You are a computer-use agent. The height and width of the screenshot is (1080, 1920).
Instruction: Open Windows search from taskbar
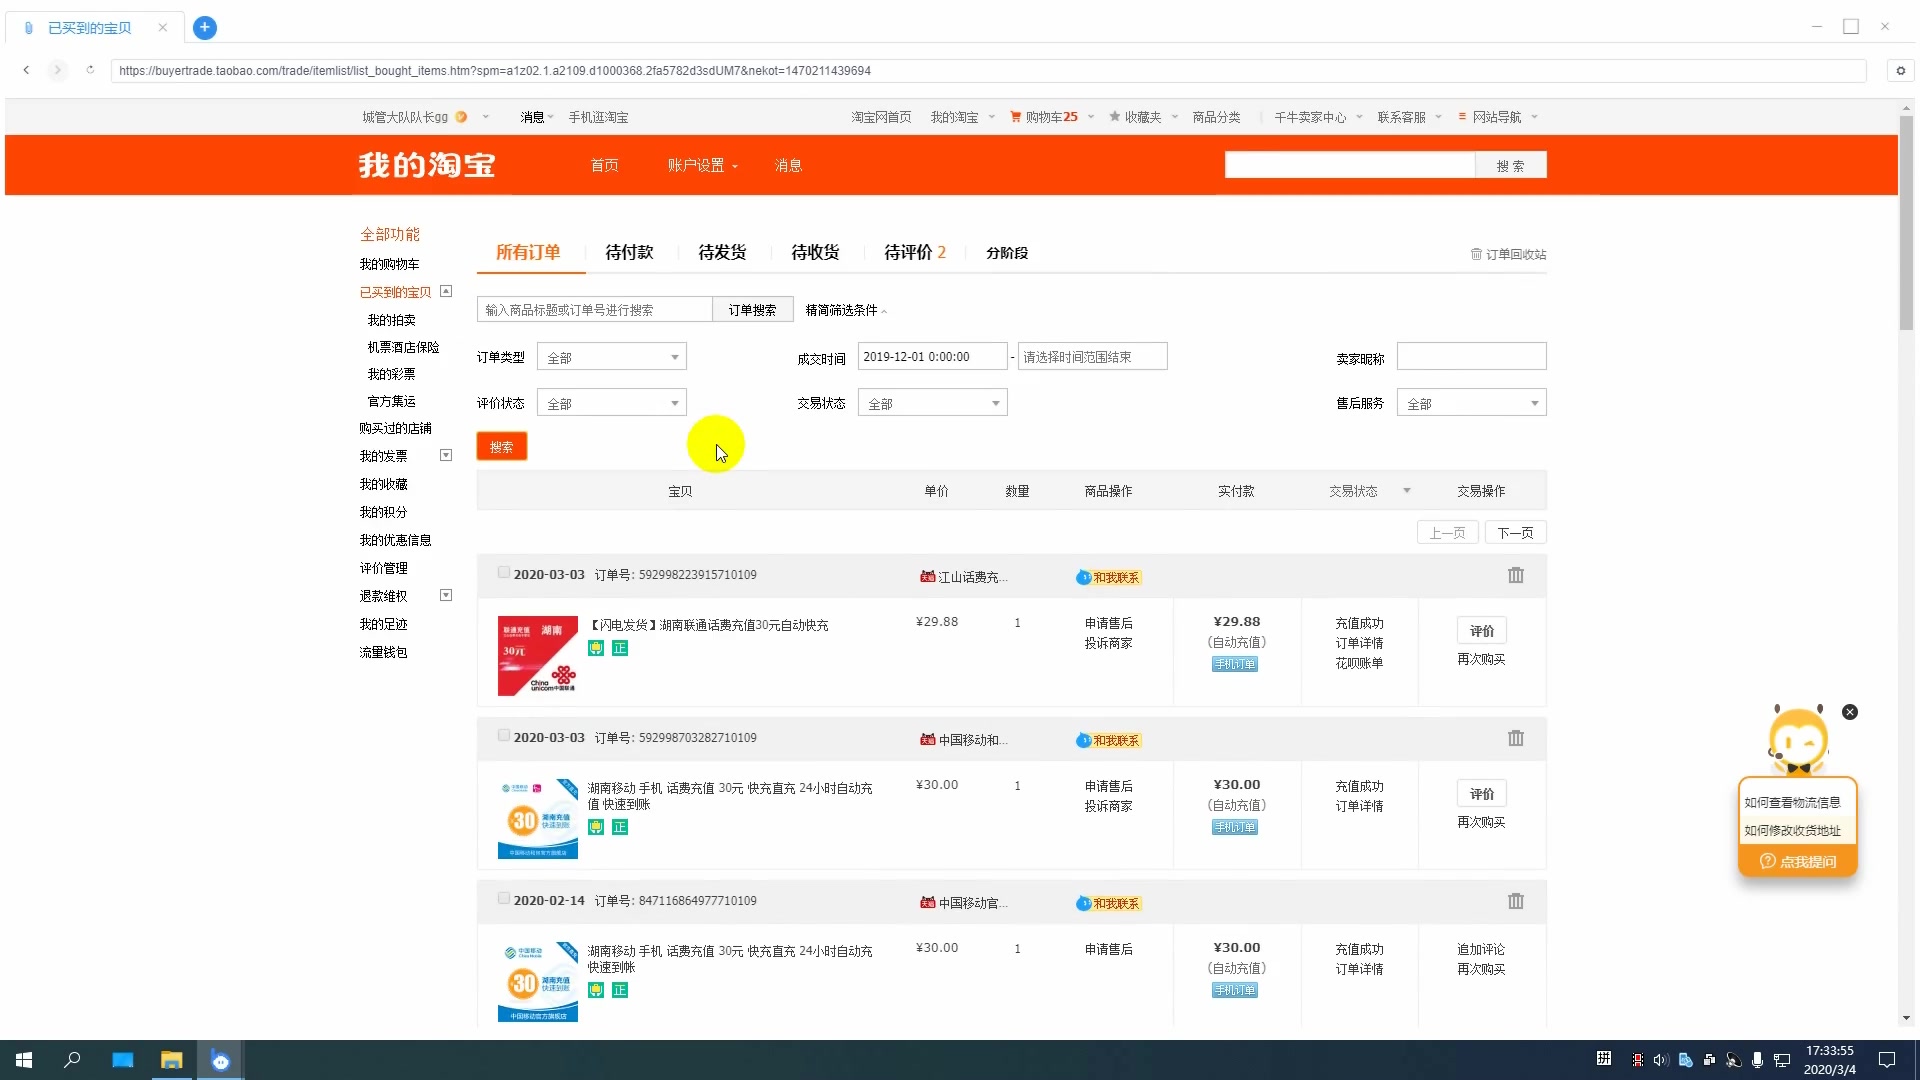(72, 1060)
